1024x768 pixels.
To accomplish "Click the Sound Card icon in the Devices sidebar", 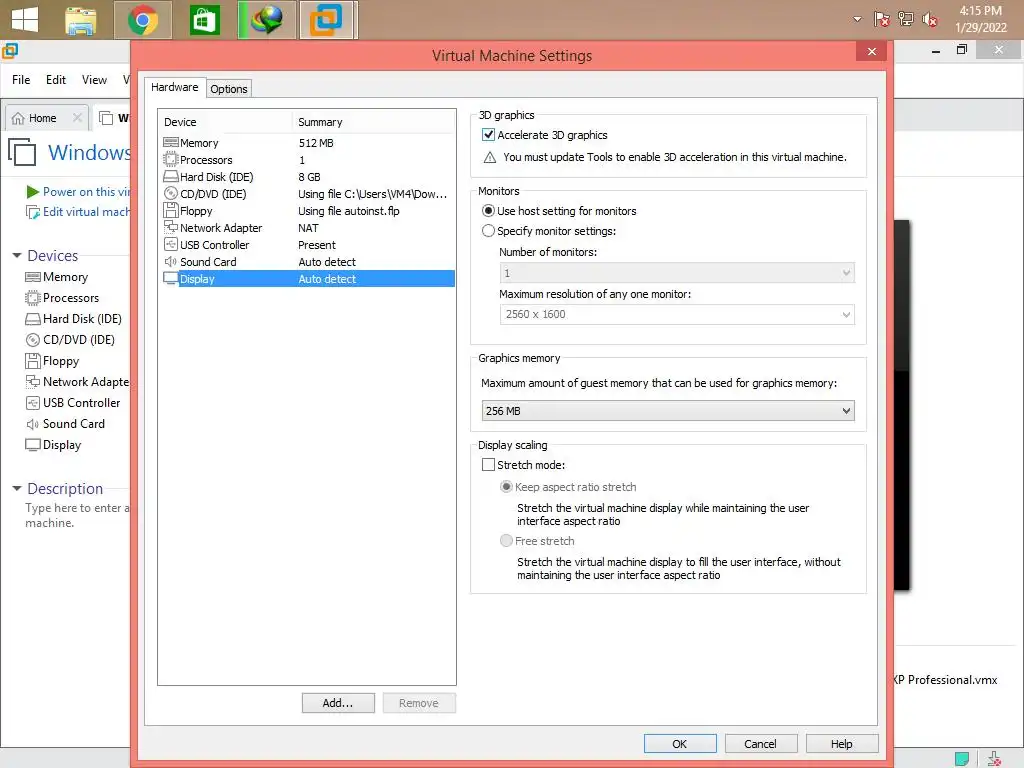I will pos(33,424).
